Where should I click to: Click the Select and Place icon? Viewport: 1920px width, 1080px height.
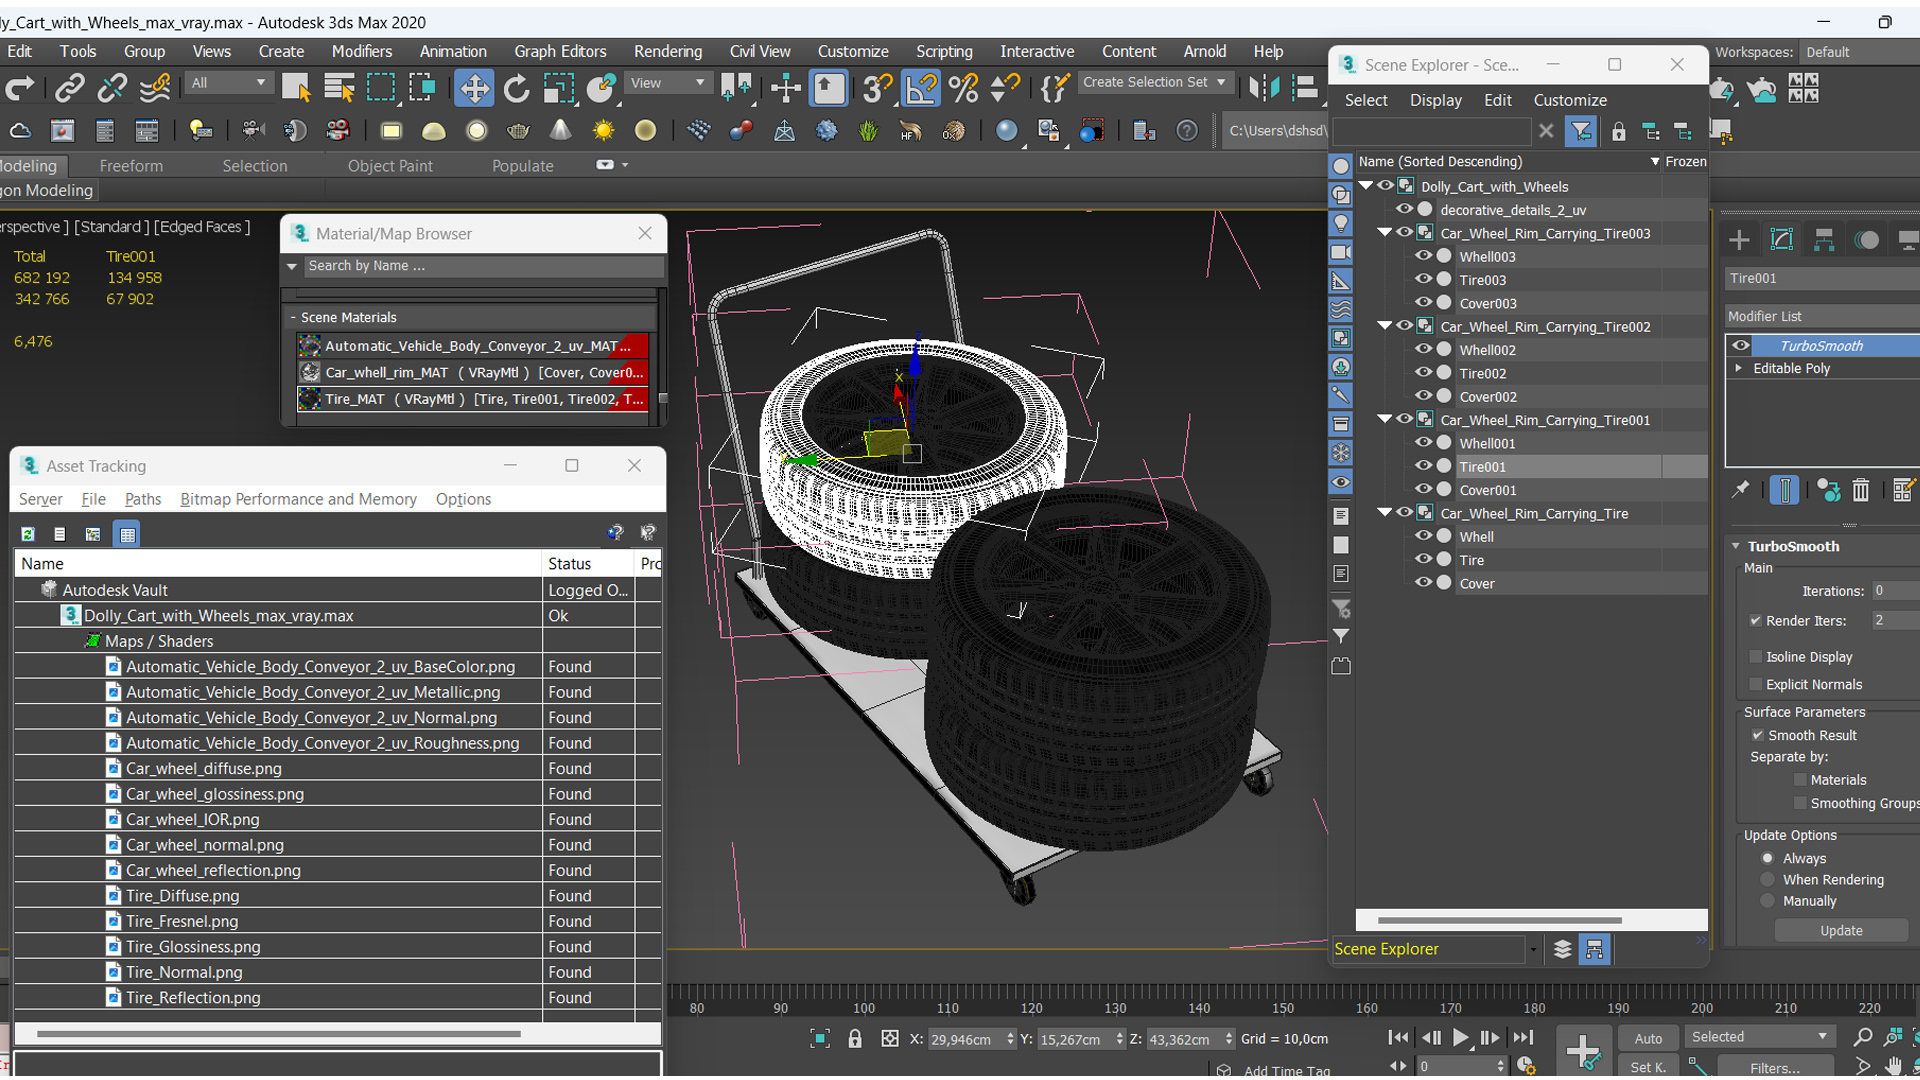click(601, 89)
